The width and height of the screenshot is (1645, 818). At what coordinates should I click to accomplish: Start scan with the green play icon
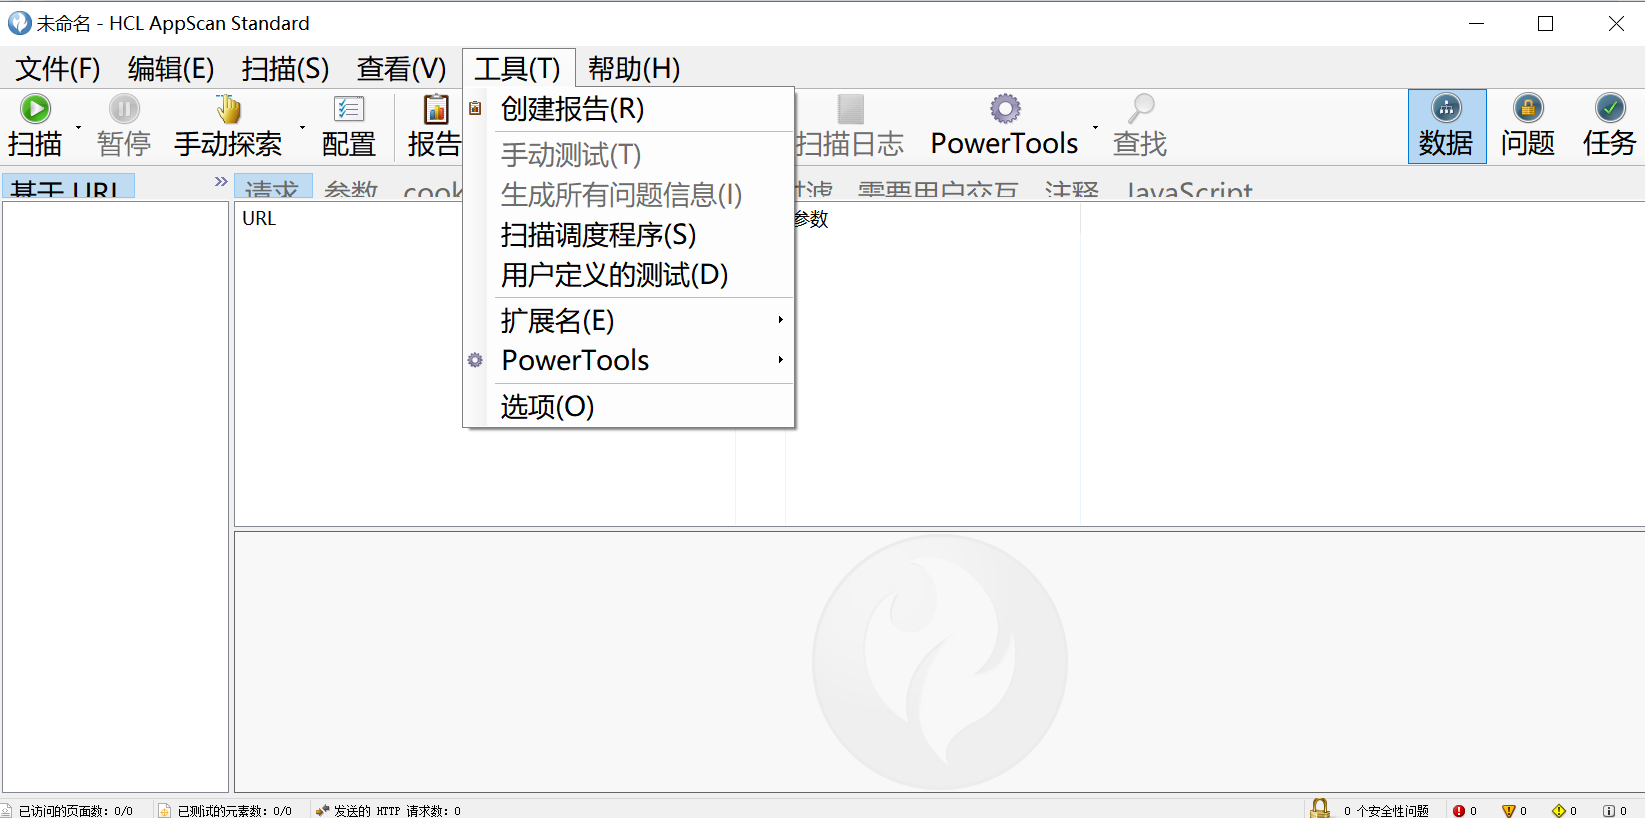coord(35,108)
